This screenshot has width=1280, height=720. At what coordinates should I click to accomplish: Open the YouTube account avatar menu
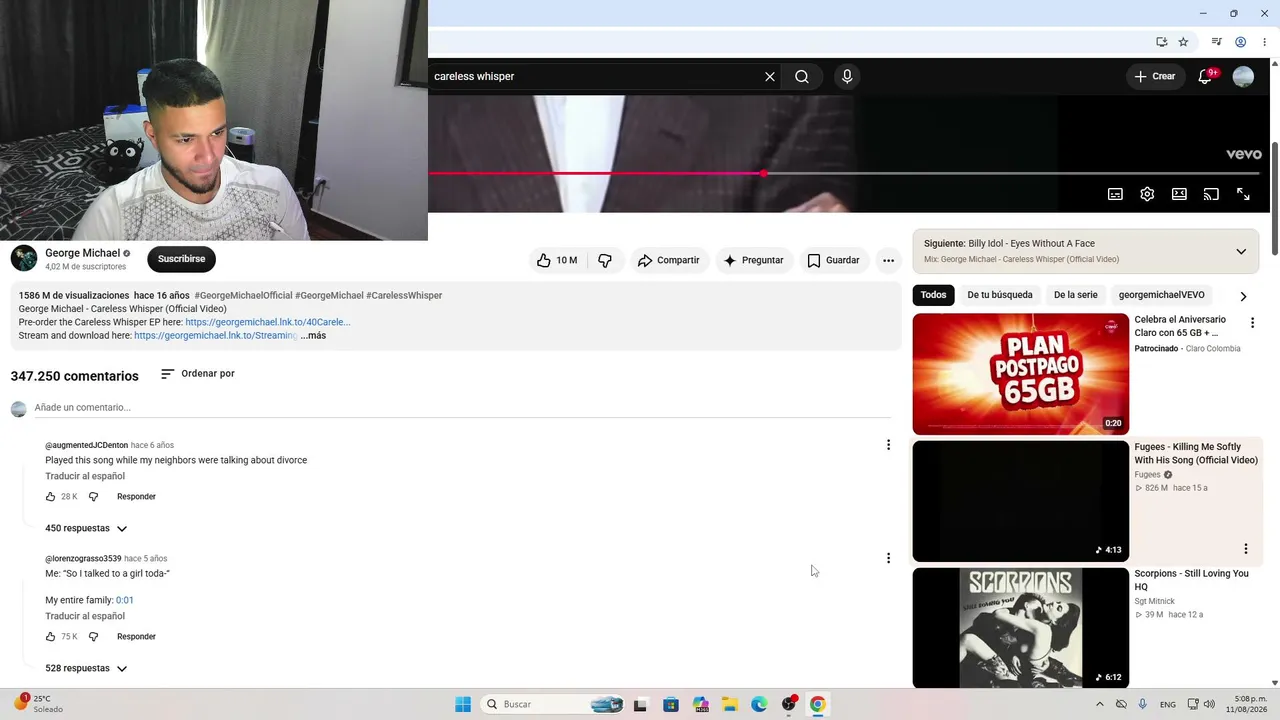click(x=1243, y=76)
